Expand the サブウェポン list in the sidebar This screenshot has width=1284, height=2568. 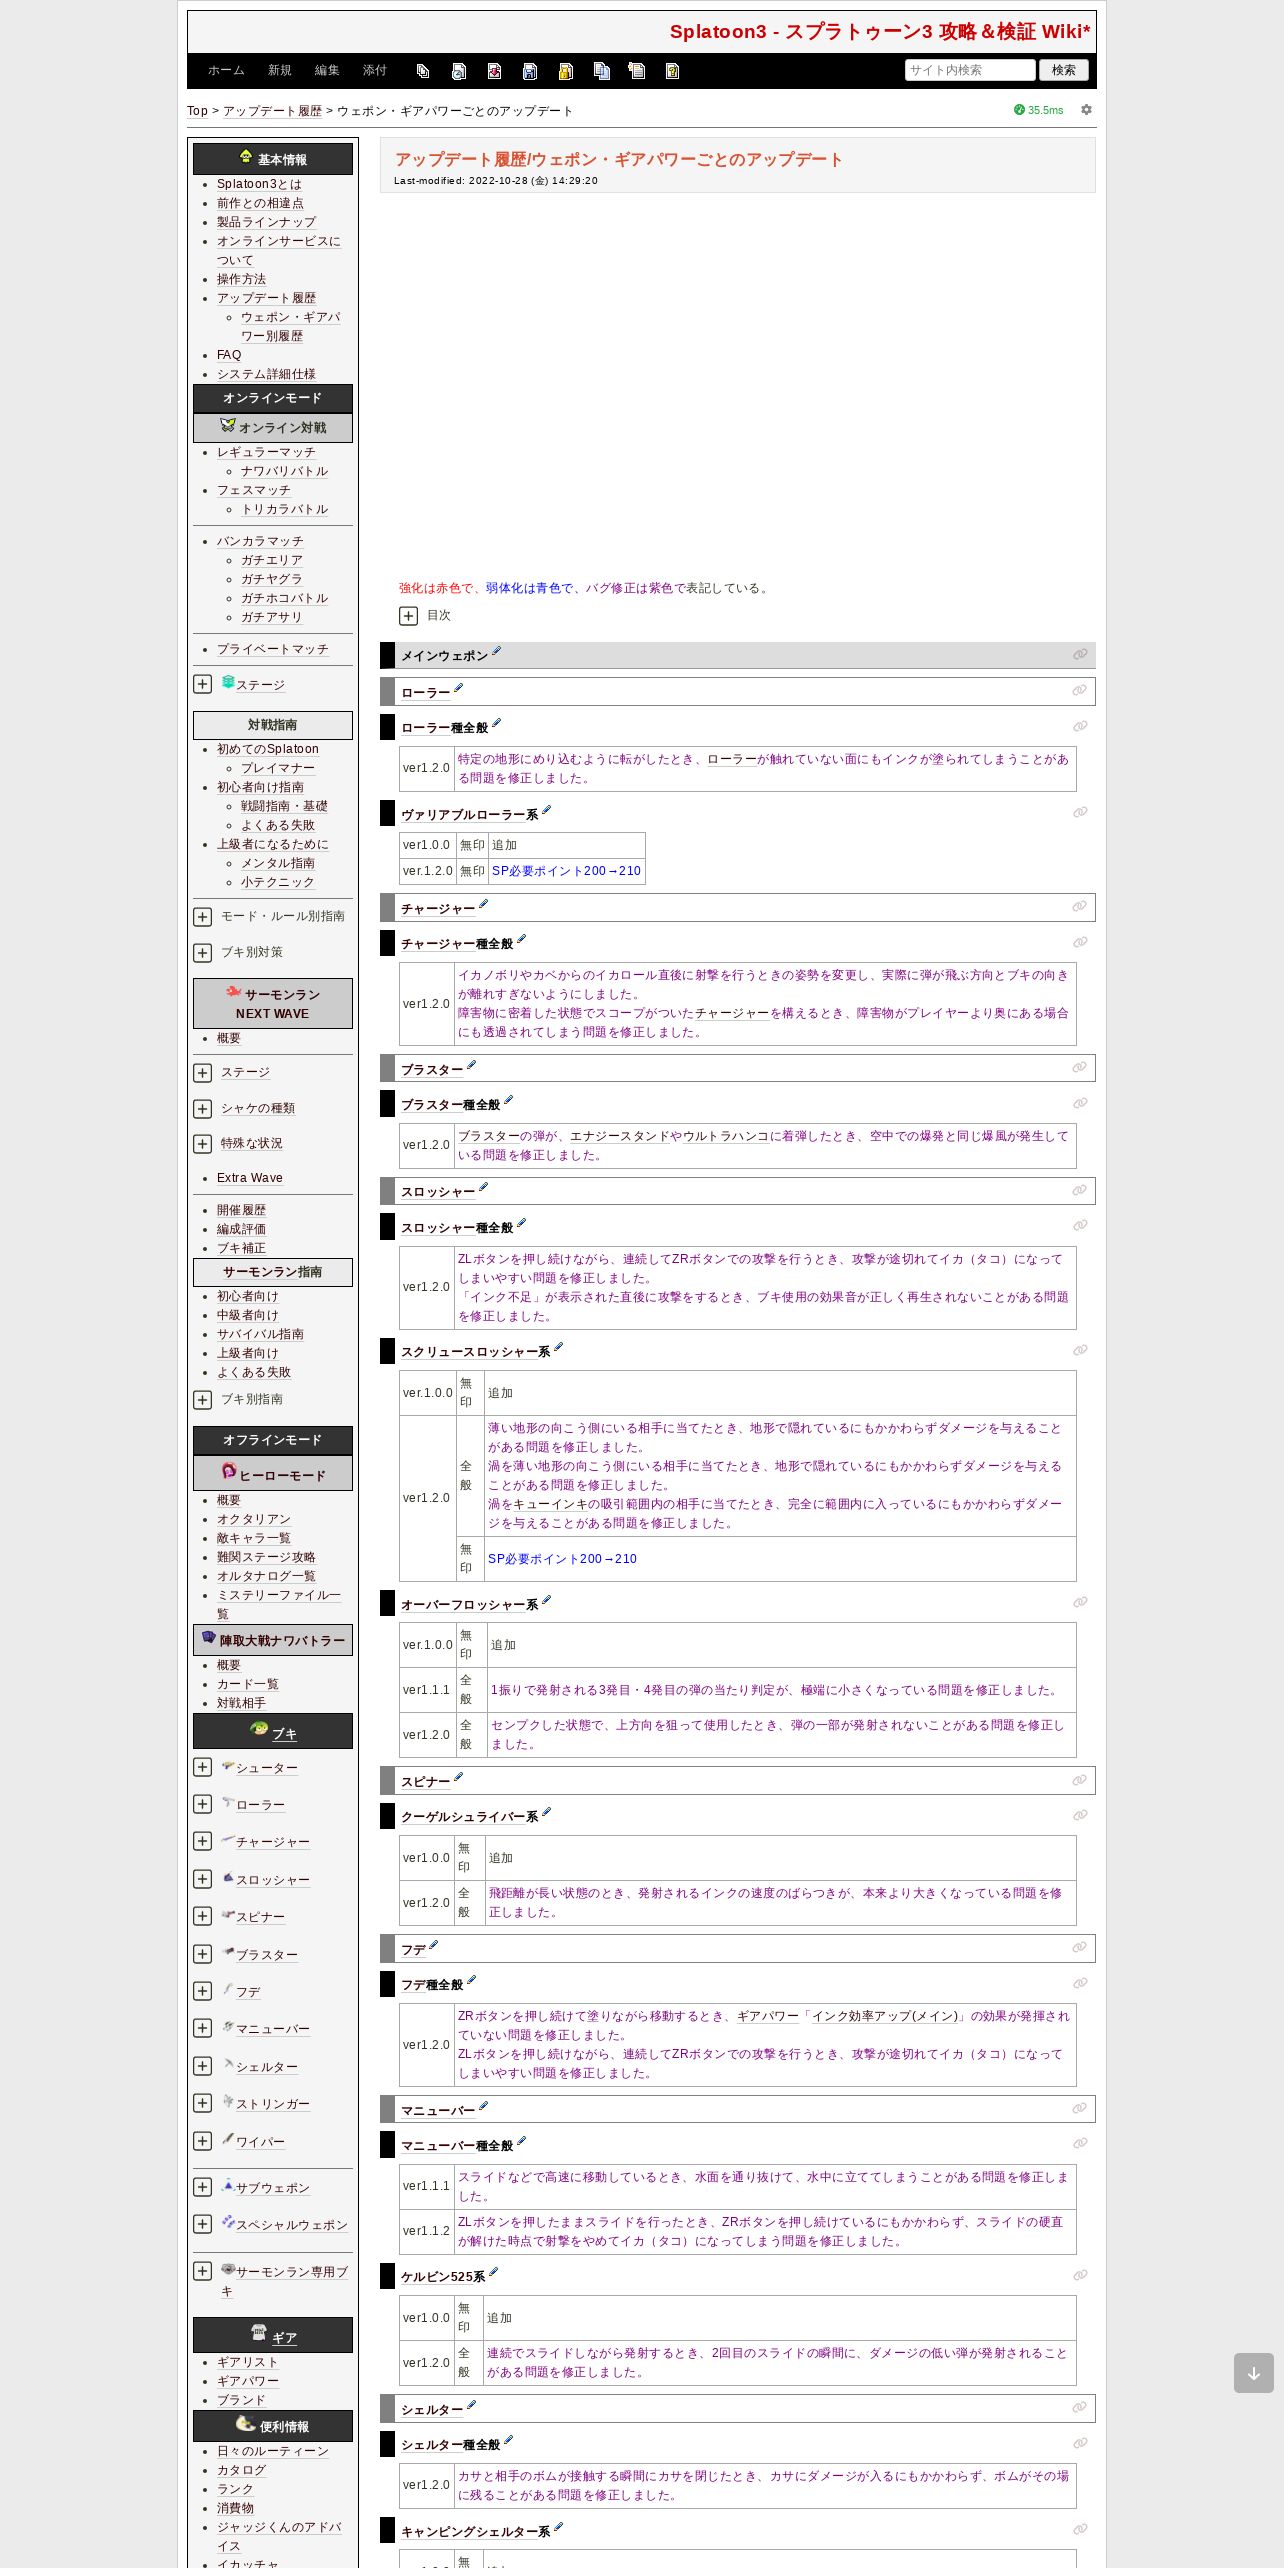tap(202, 2187)
